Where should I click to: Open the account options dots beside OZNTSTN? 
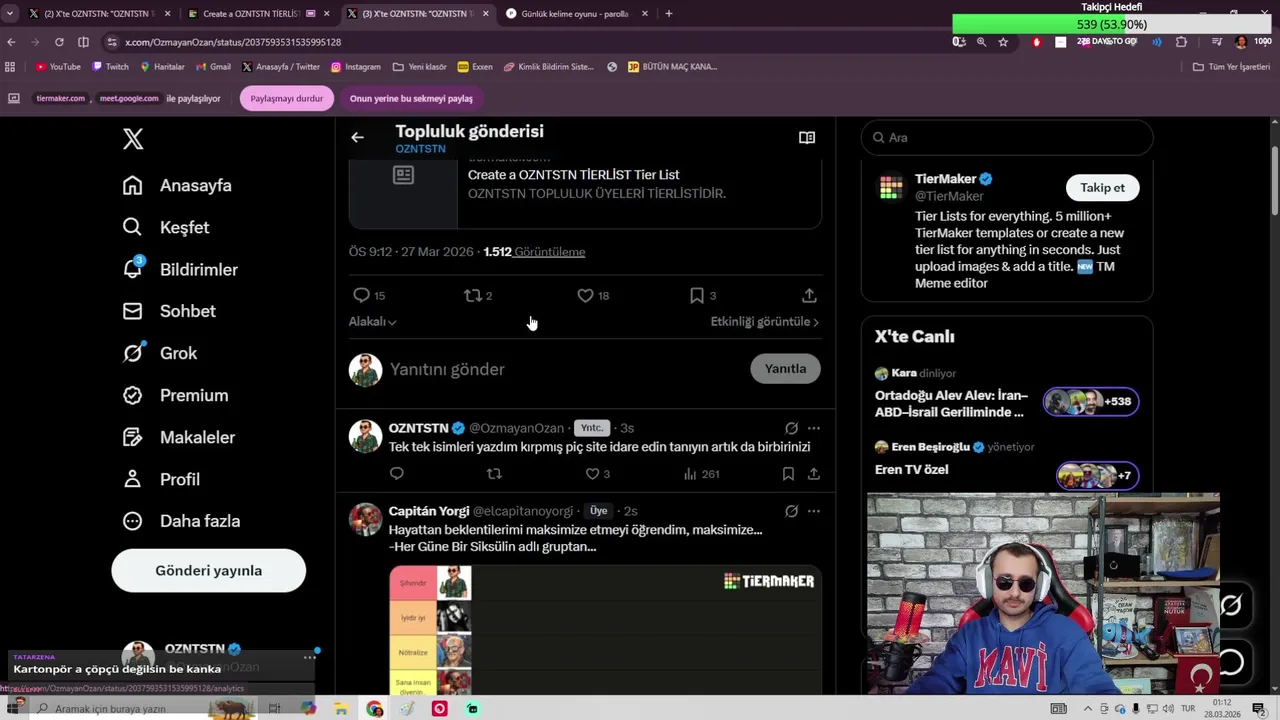(310, 657)
